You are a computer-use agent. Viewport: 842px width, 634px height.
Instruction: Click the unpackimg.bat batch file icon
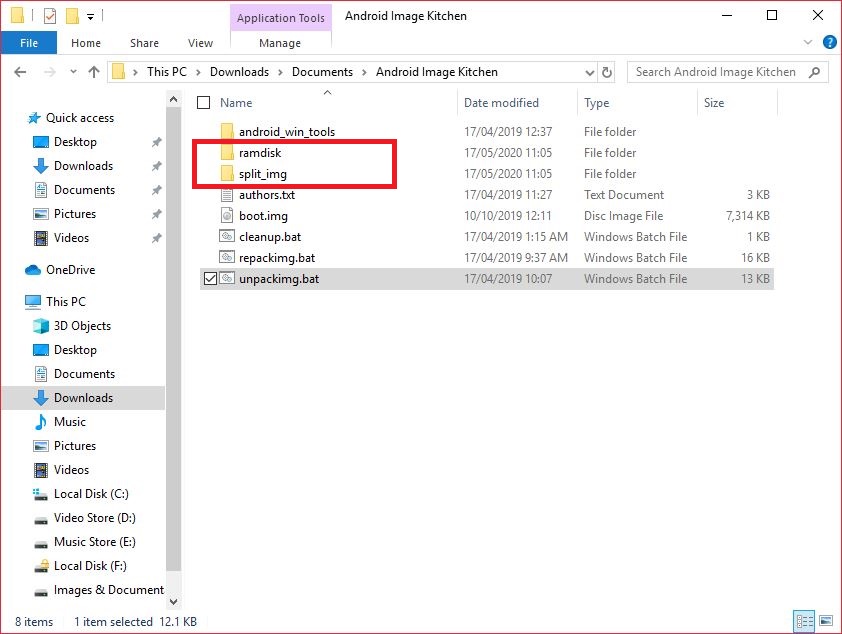pos(227,278)
